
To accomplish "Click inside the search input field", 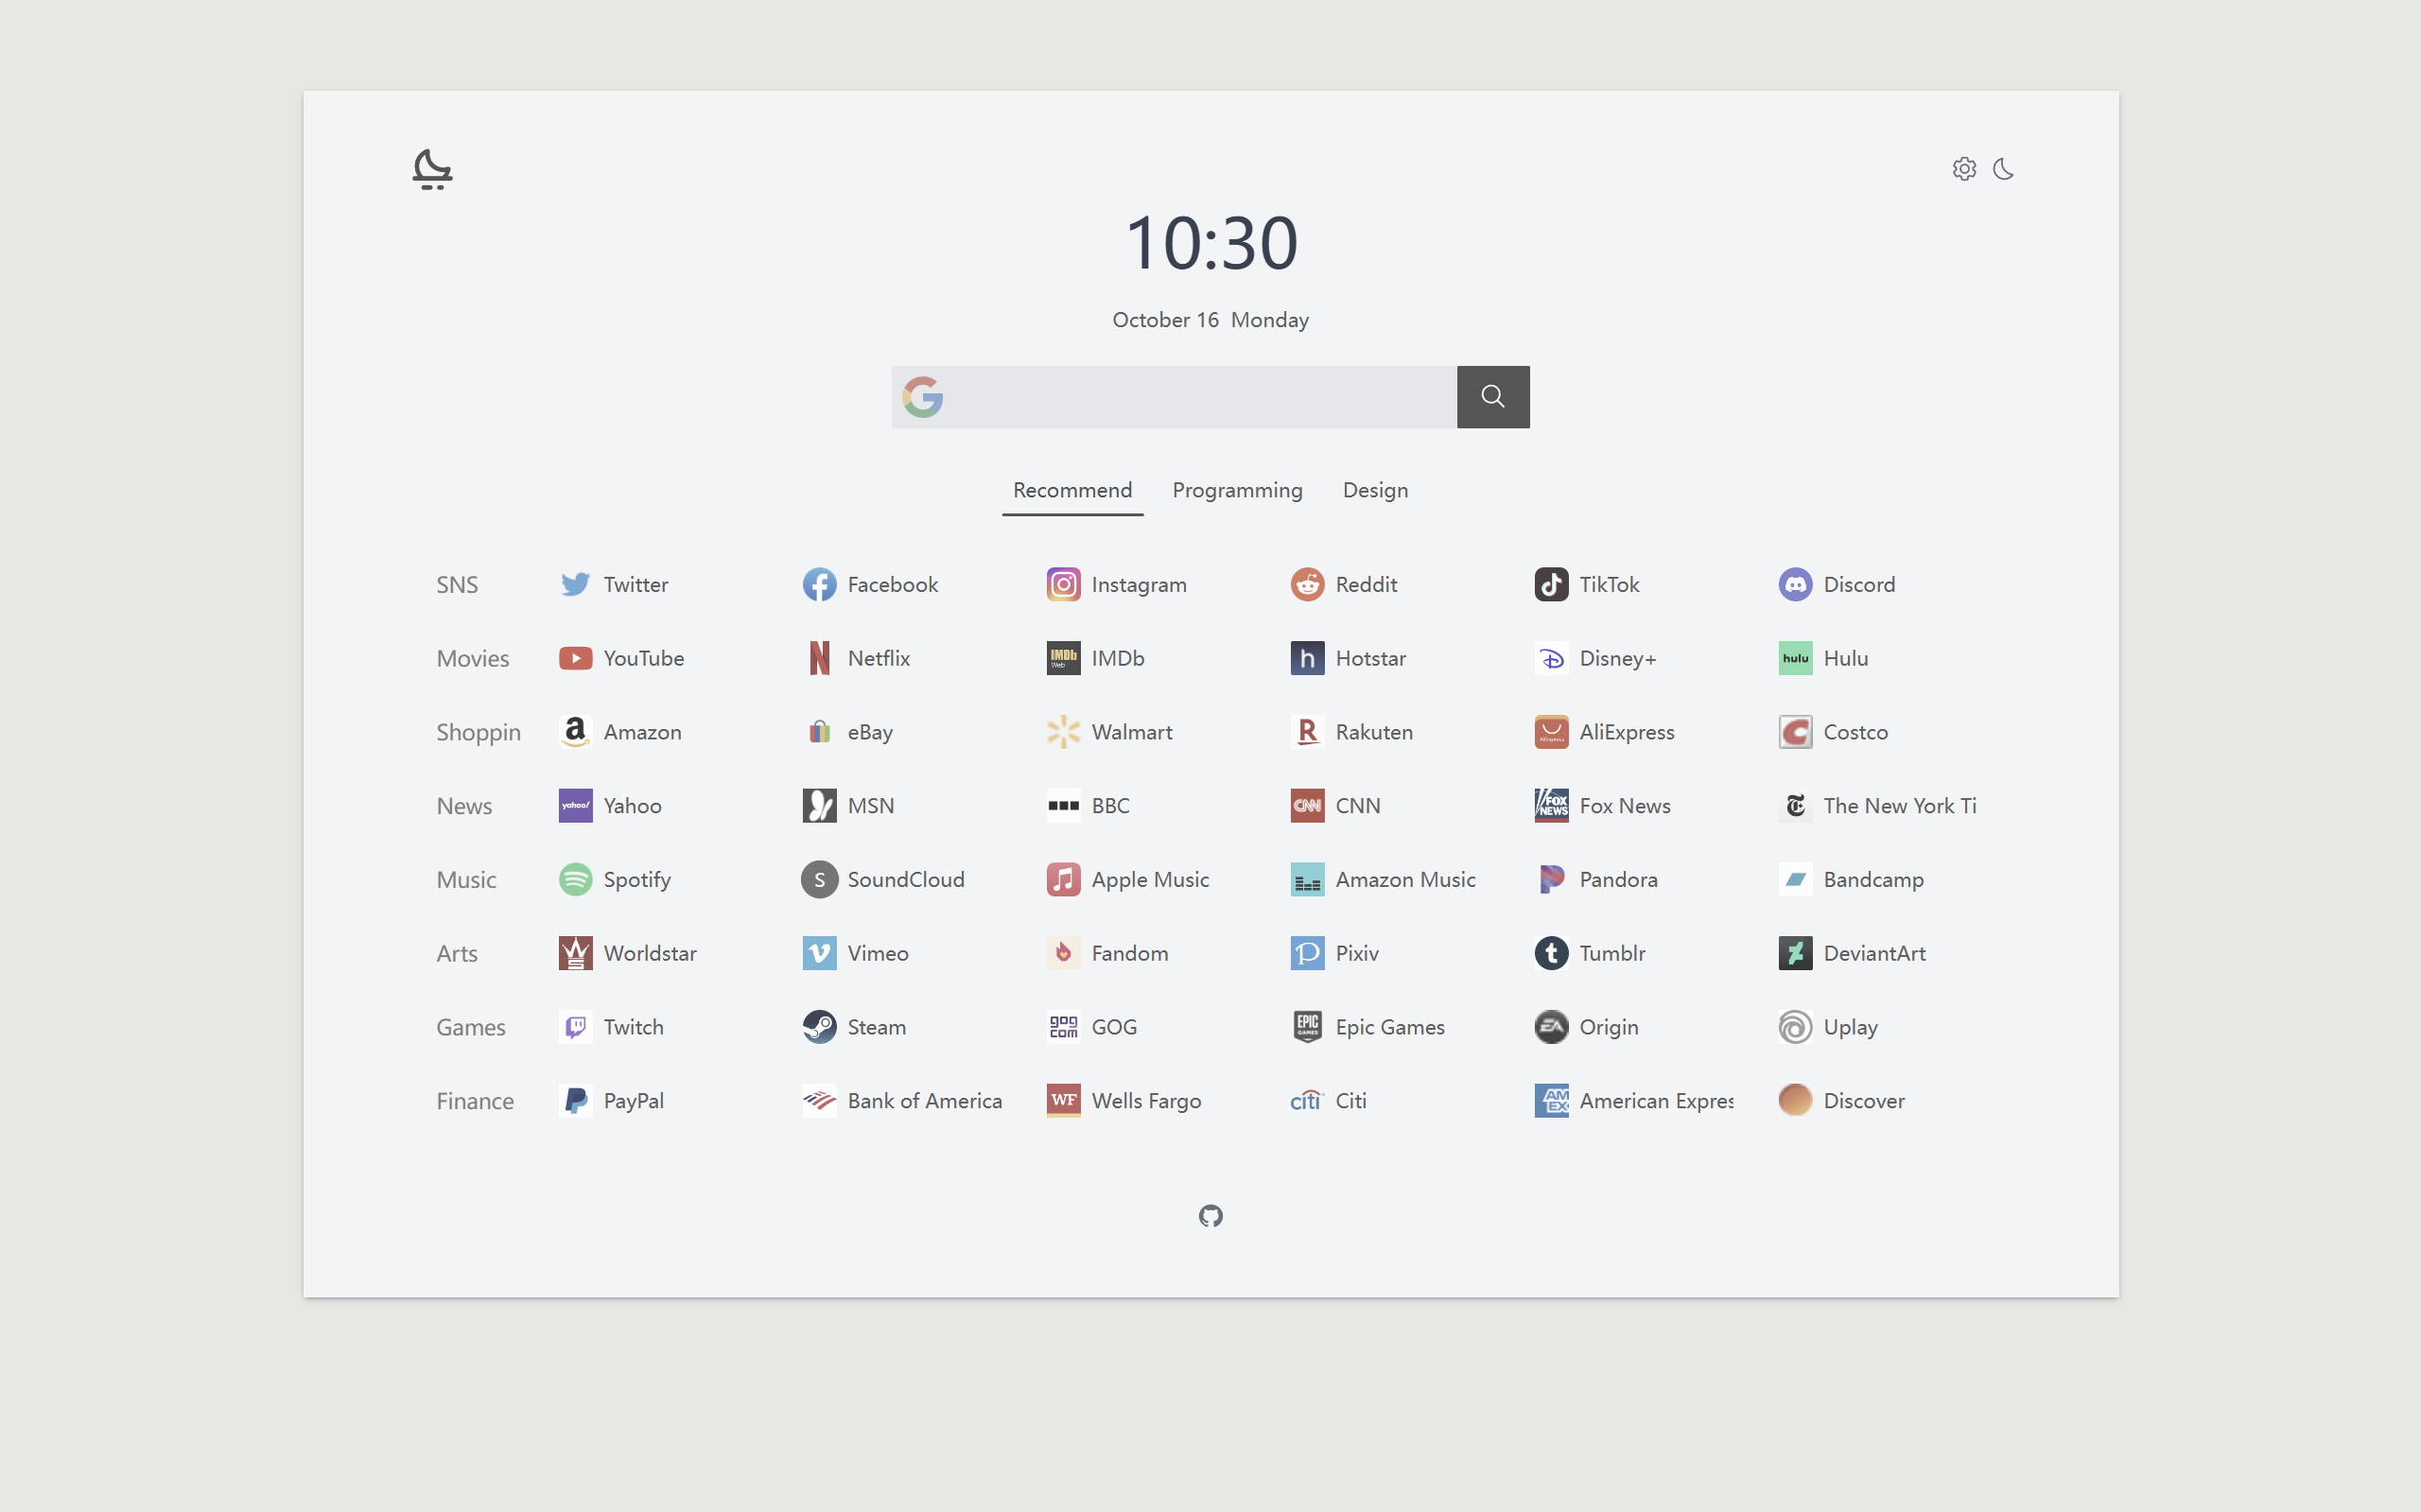I will coord(1198,397).
